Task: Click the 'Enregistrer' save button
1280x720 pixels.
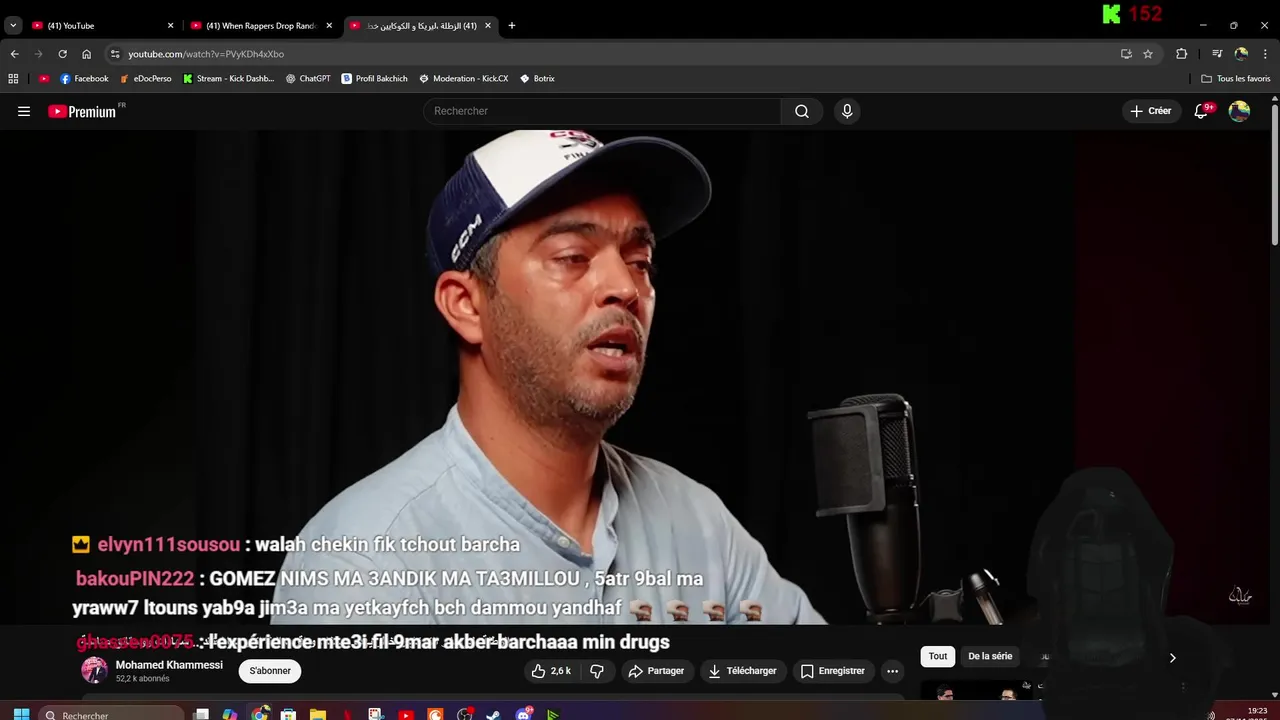Action: click(x=833, y=671)
